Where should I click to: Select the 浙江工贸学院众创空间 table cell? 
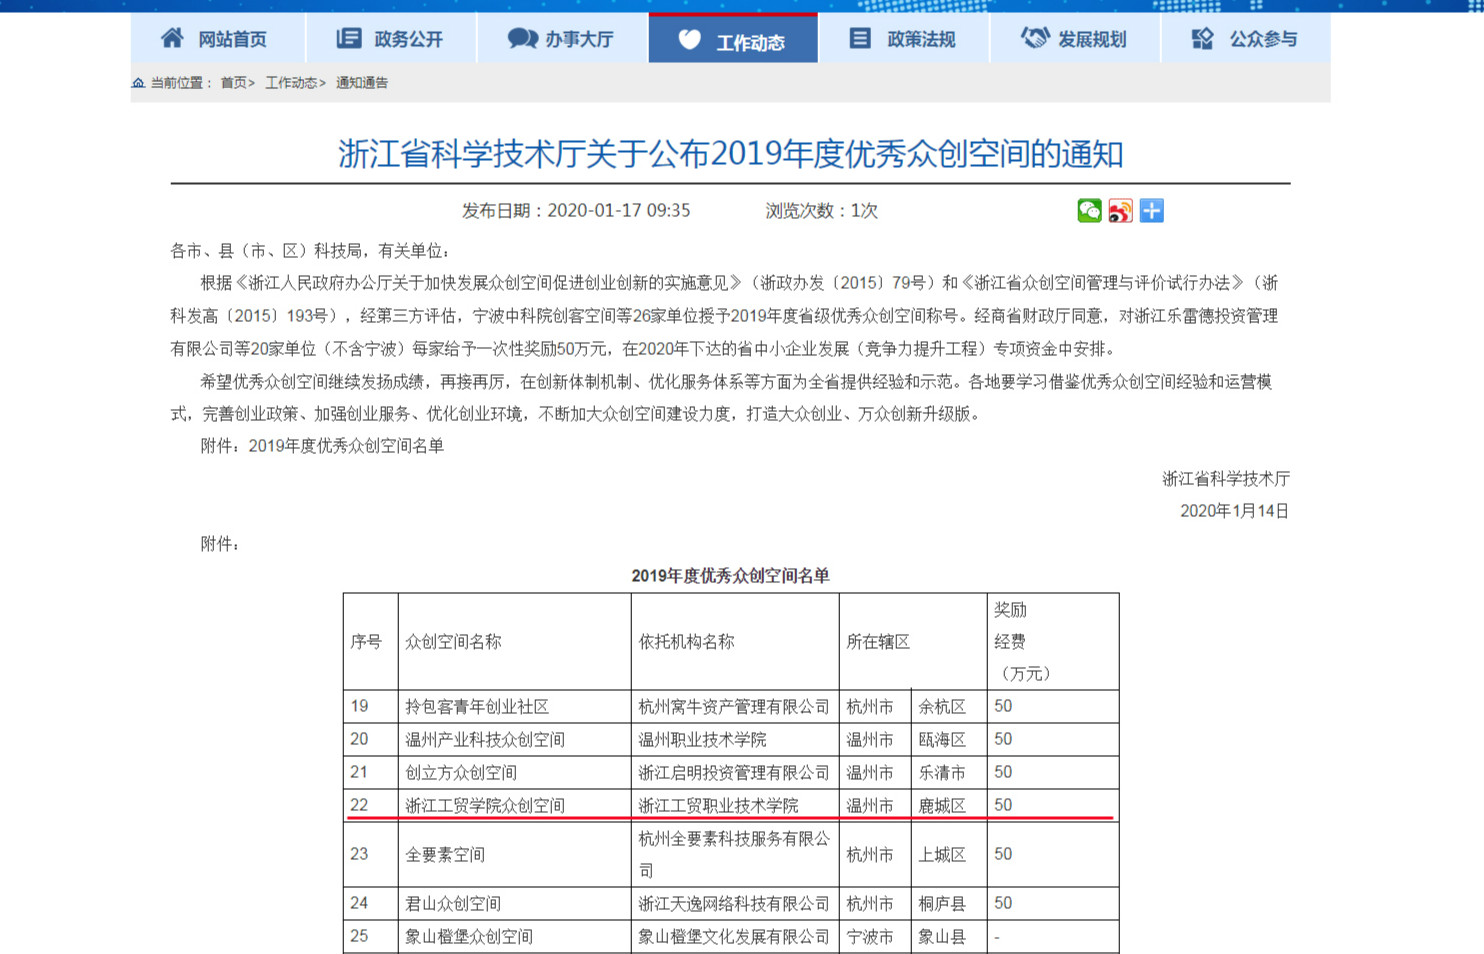click(x=485, y=805)
